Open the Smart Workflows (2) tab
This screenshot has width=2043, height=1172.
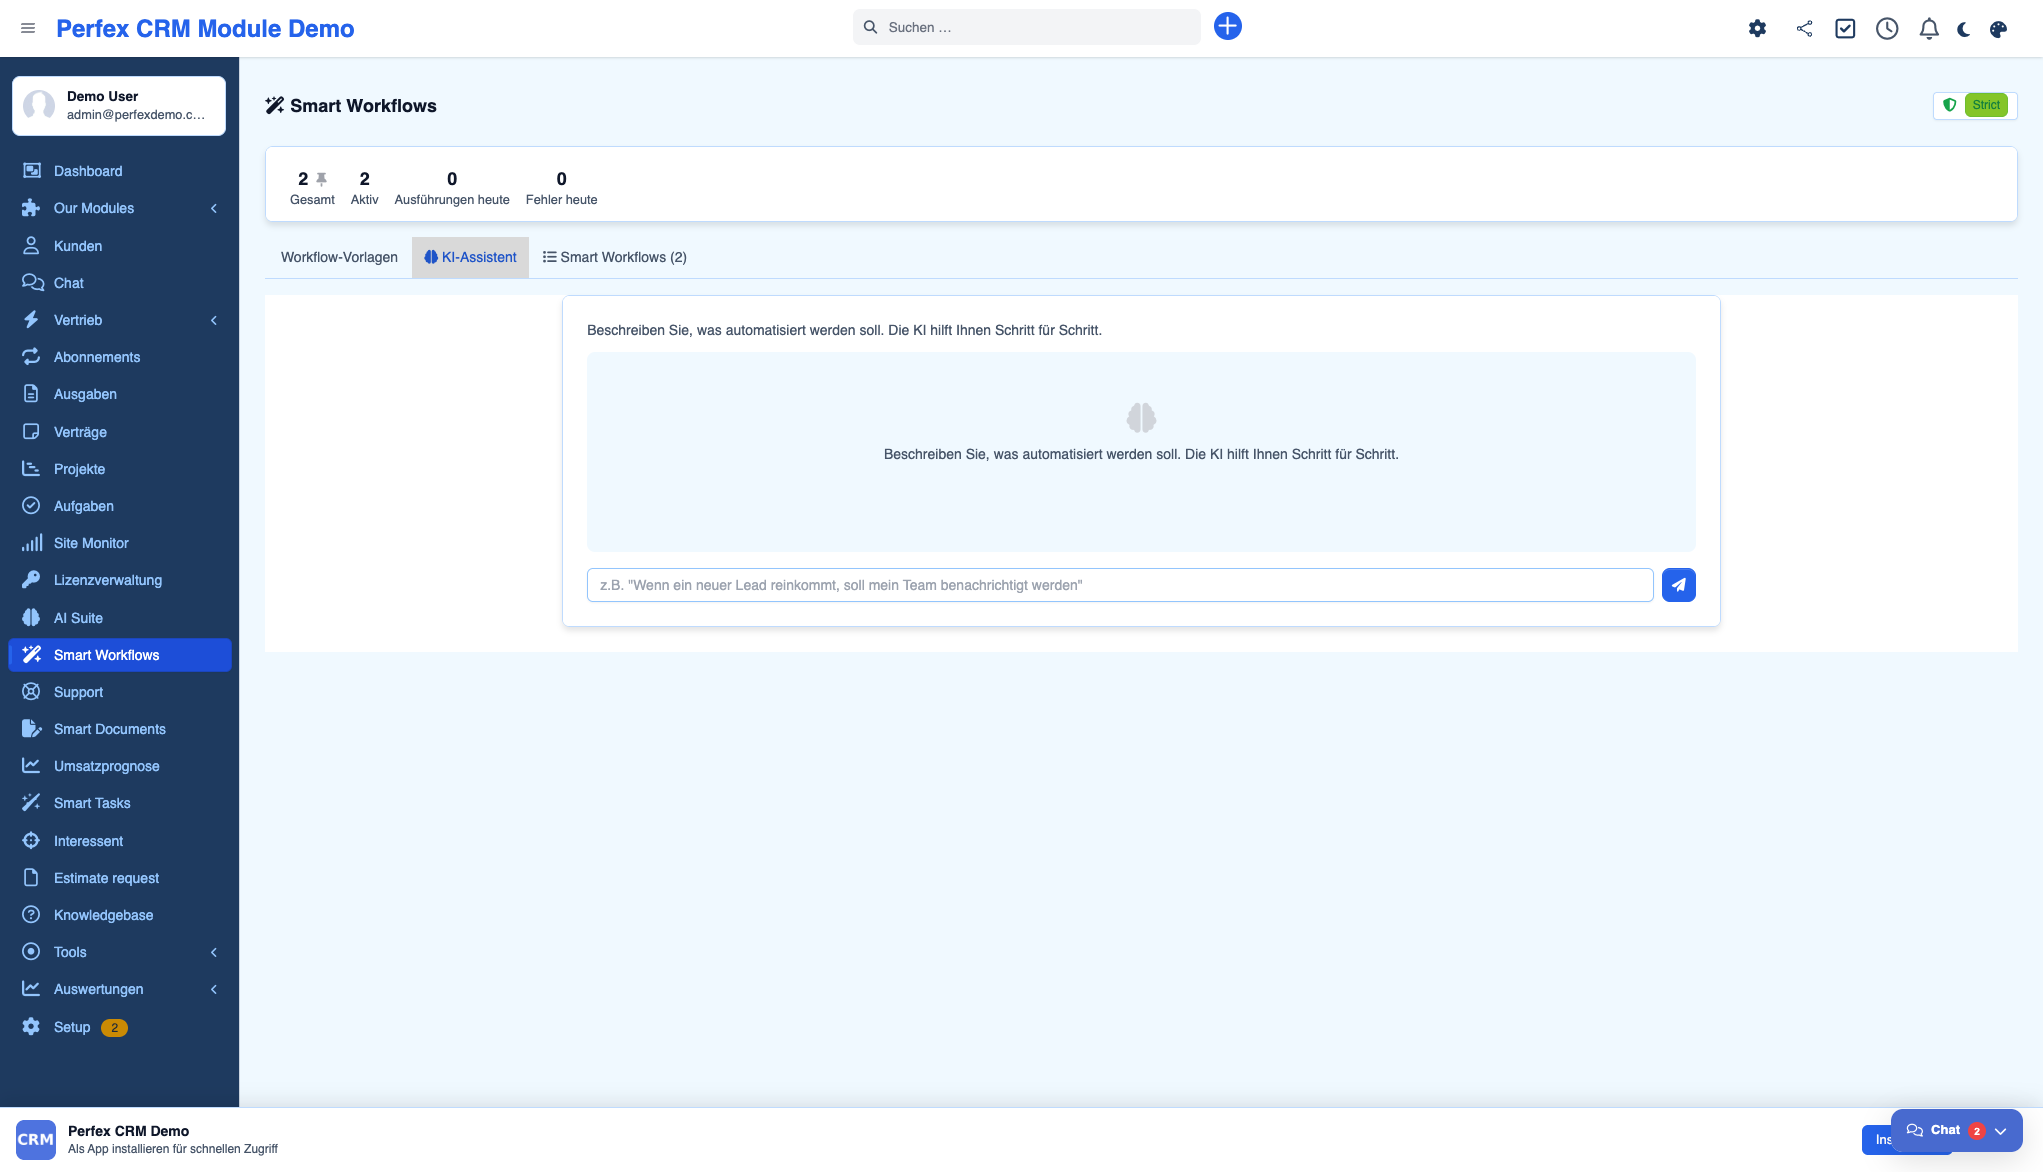[614, 257]
